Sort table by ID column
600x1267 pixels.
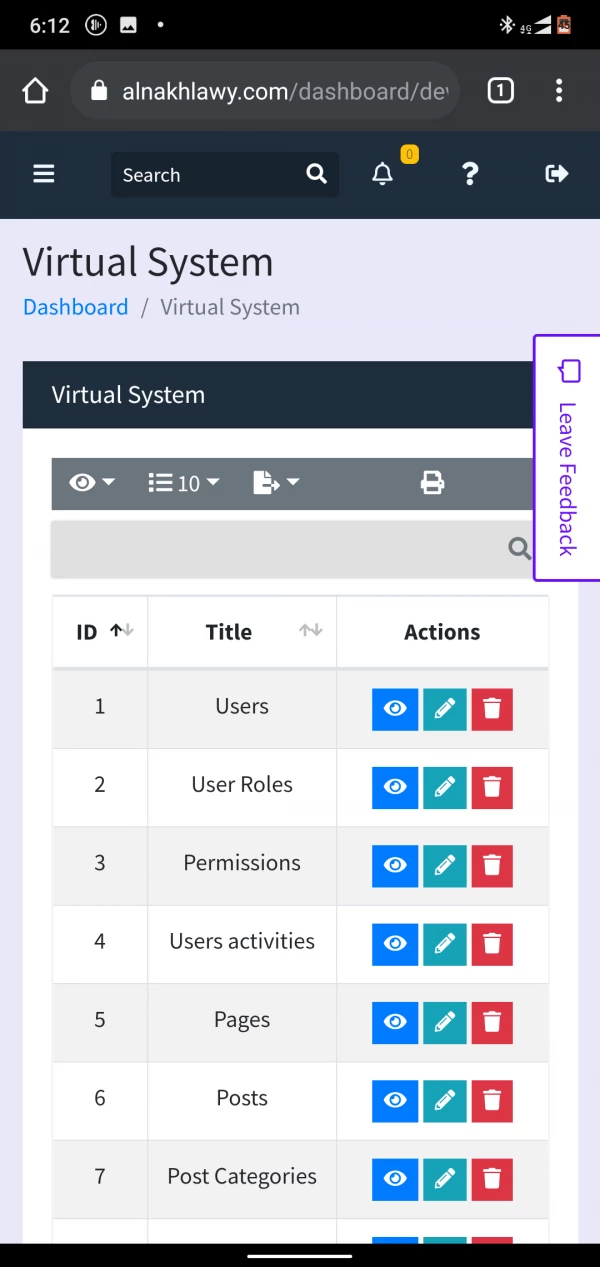[x=100, y=632]
